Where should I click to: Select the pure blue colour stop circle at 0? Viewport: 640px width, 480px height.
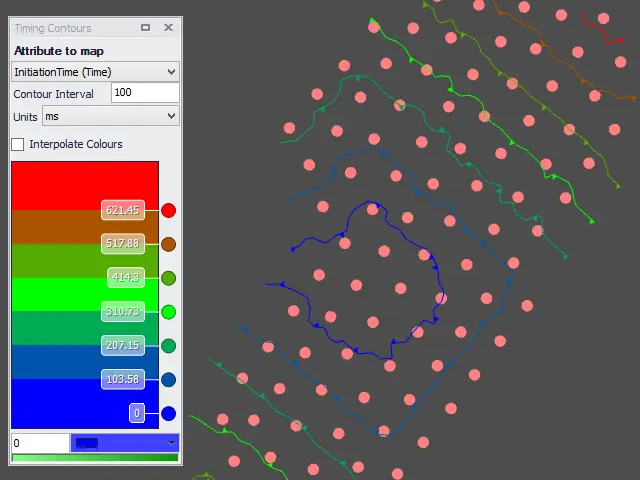[x=168, y=413]
